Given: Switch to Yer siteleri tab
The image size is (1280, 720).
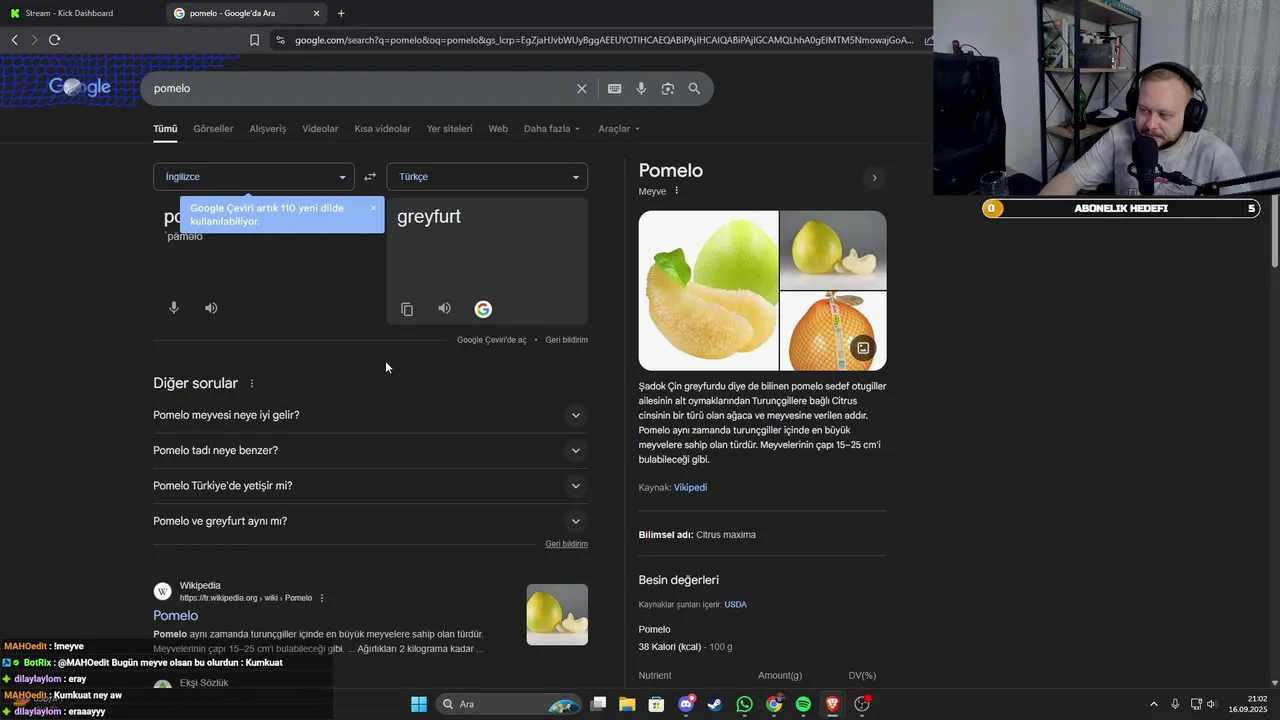Looking at the screenshot, I should tap(449, 129).
